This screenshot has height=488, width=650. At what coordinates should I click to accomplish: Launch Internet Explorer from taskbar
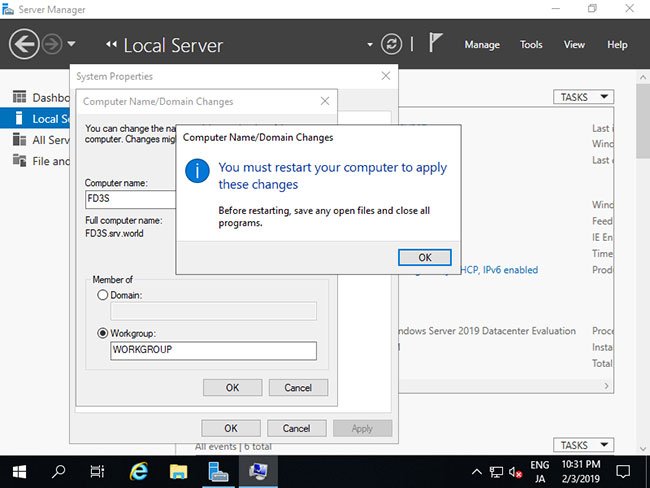pos(138,471)
